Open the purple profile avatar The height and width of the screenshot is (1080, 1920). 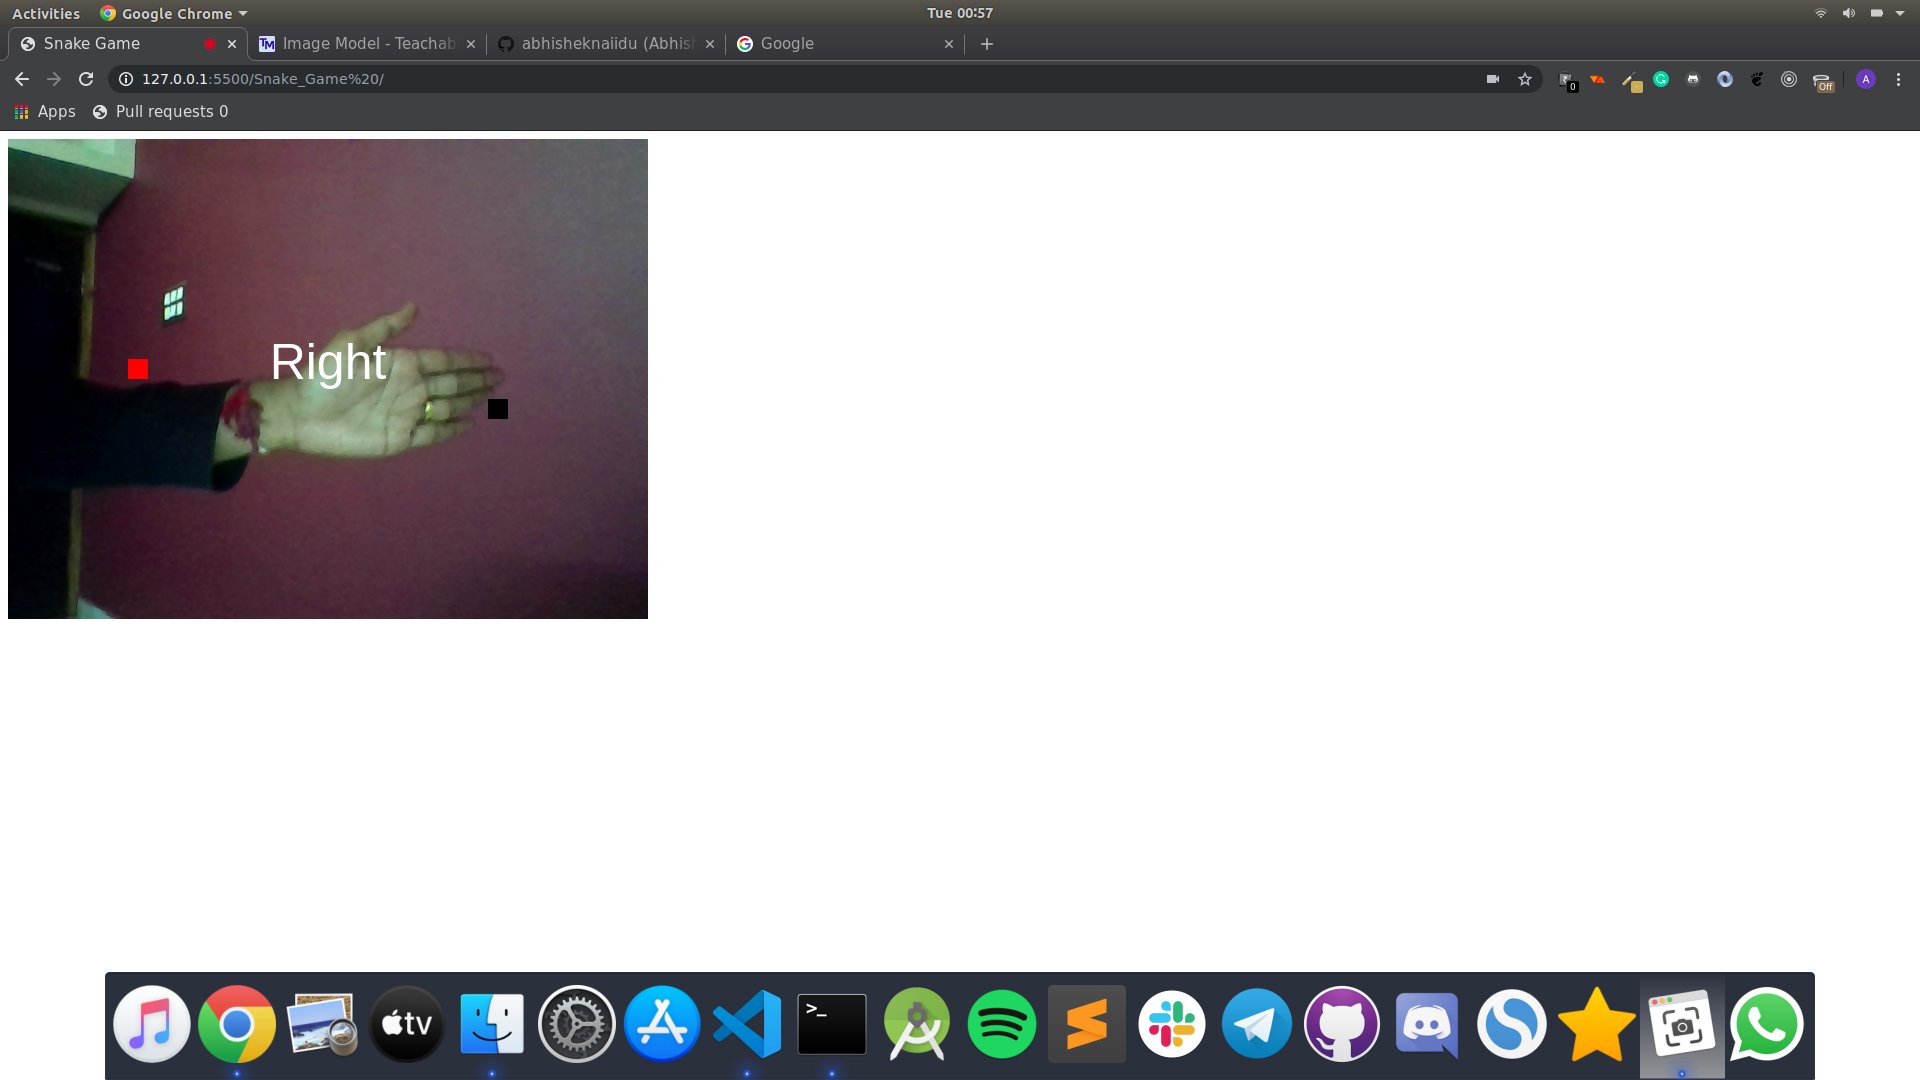coord(1865,79)
